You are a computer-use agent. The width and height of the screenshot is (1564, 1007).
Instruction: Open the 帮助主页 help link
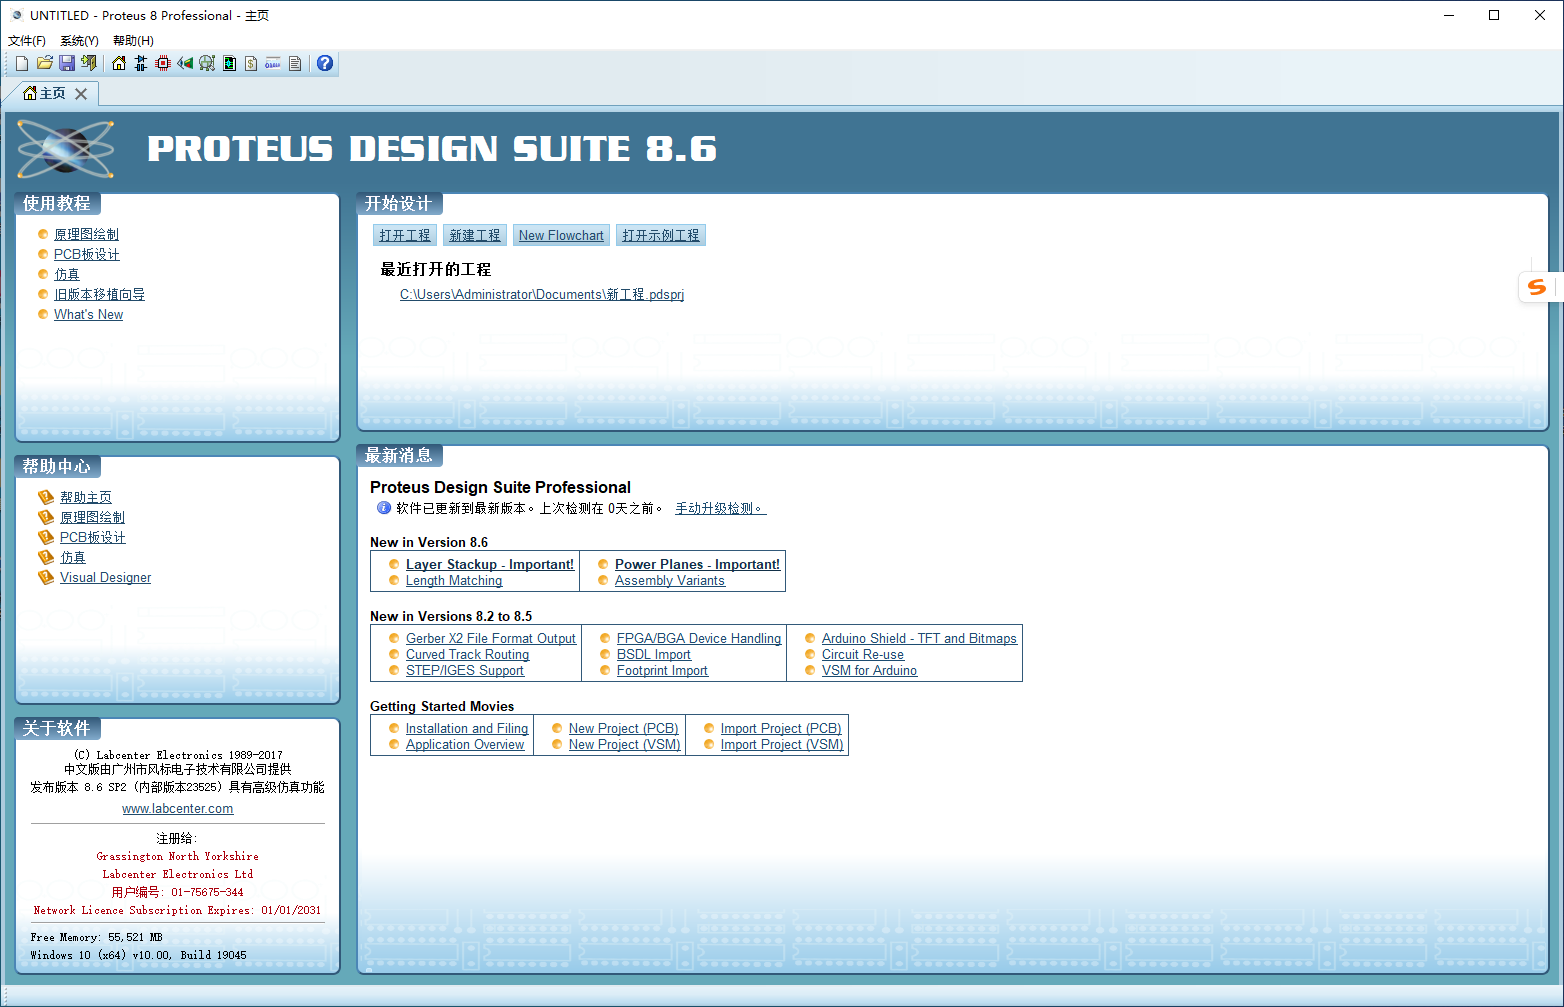tap(86, 497)
